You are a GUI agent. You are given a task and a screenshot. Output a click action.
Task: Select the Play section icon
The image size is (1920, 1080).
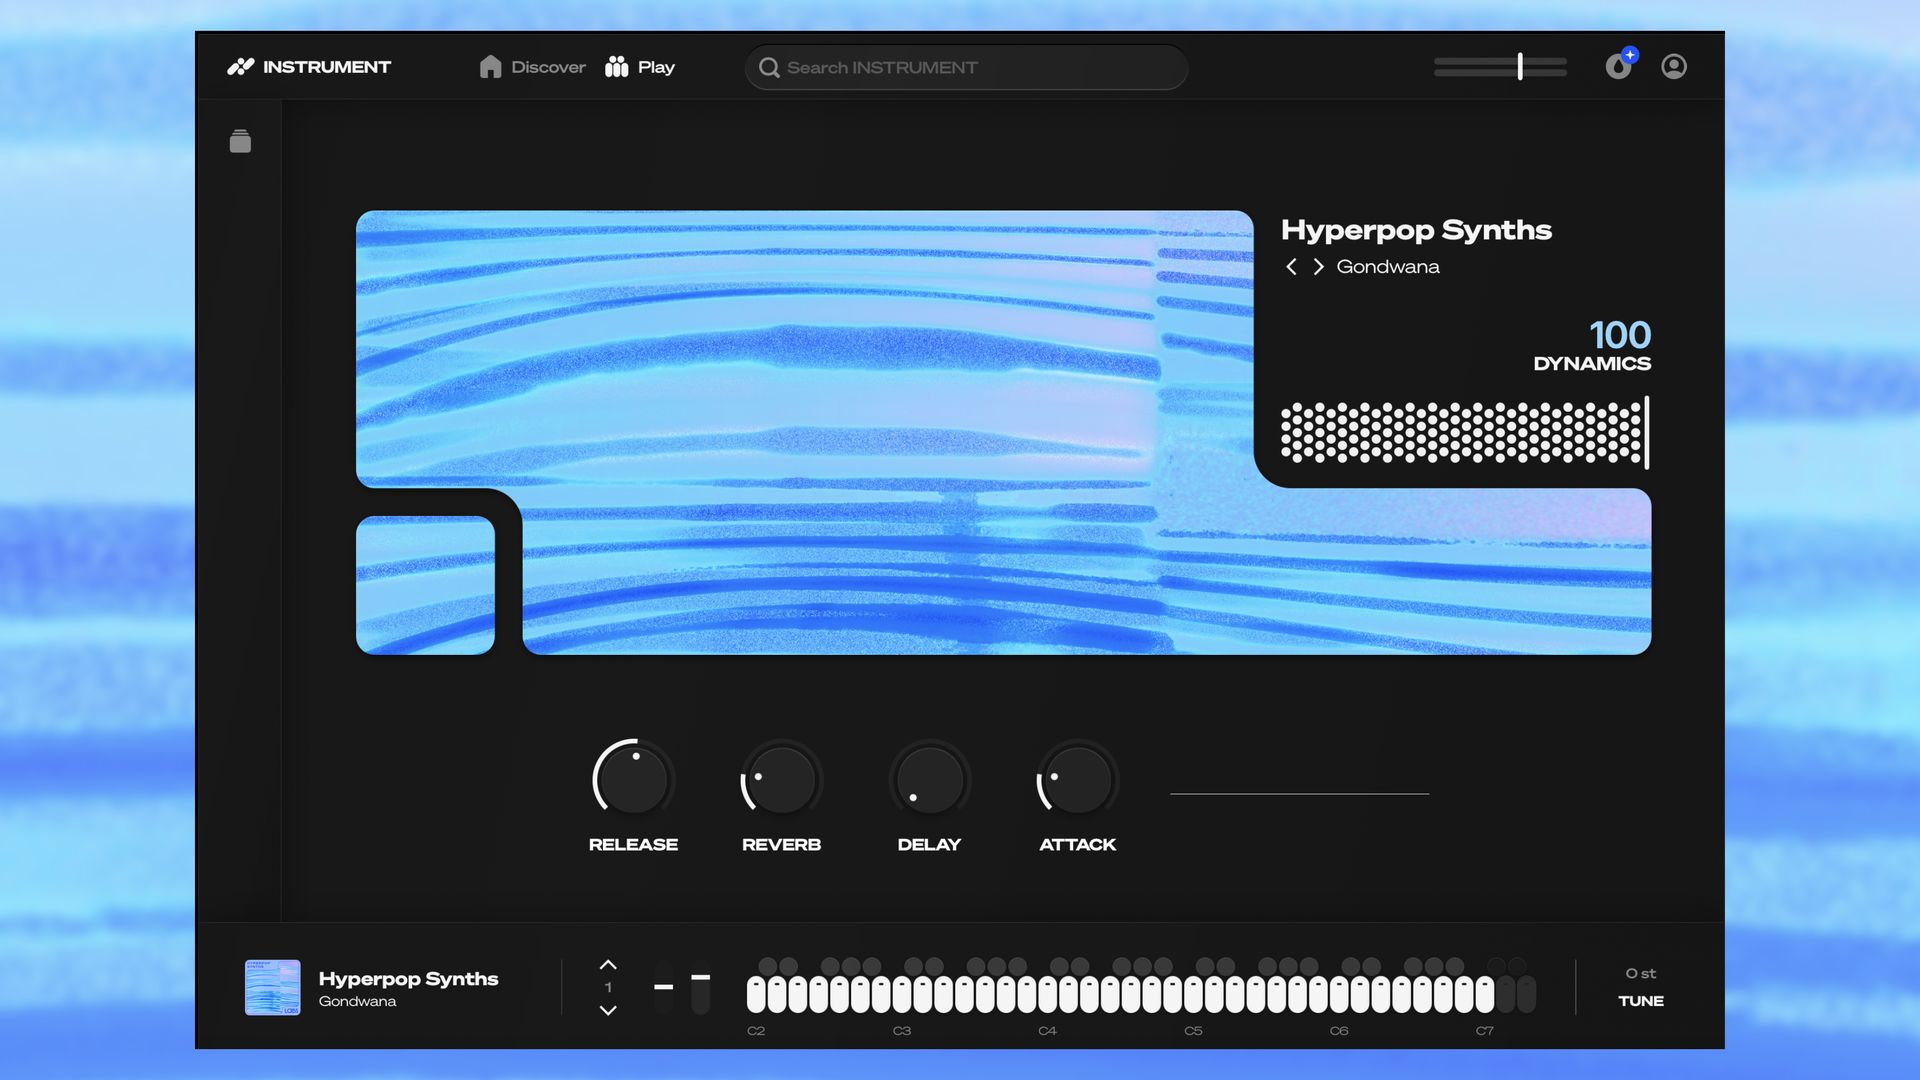[x=617, y=66]
